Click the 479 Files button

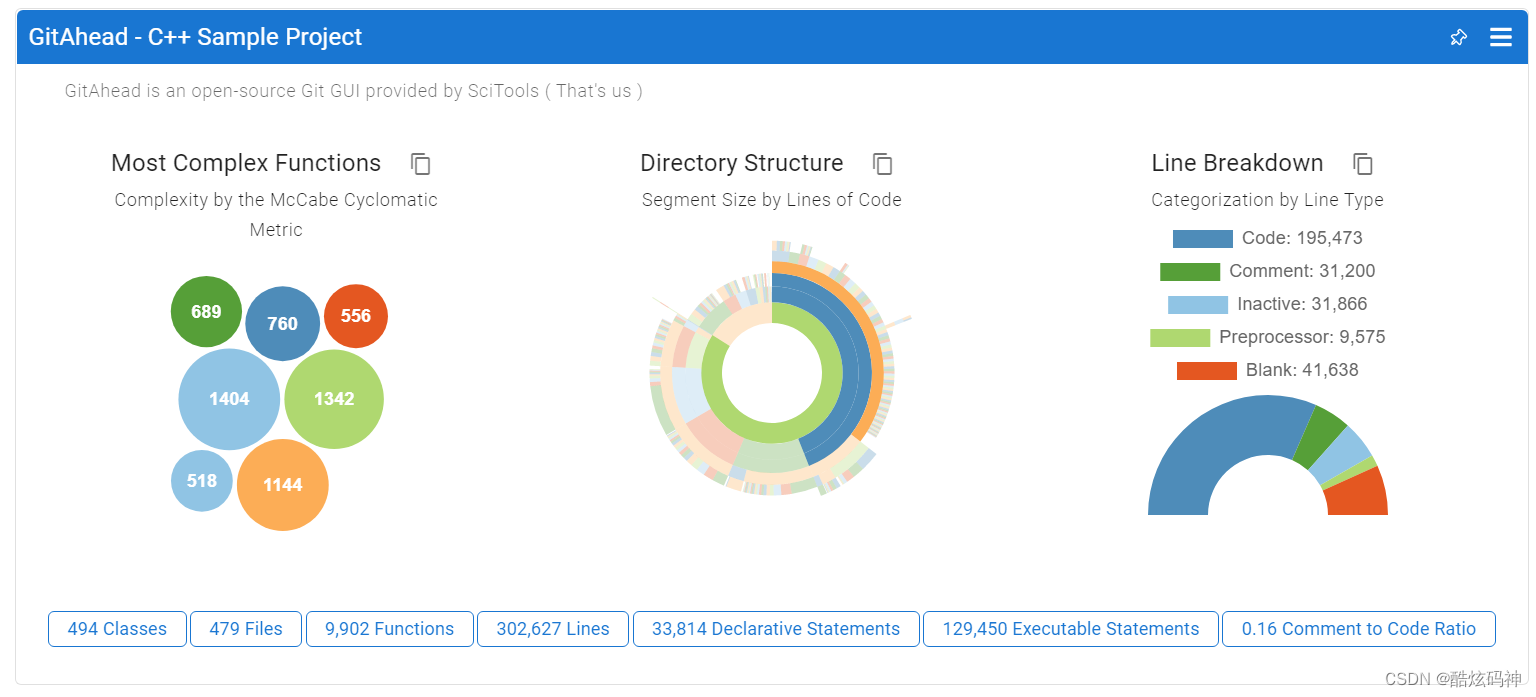tap(246, 629)
